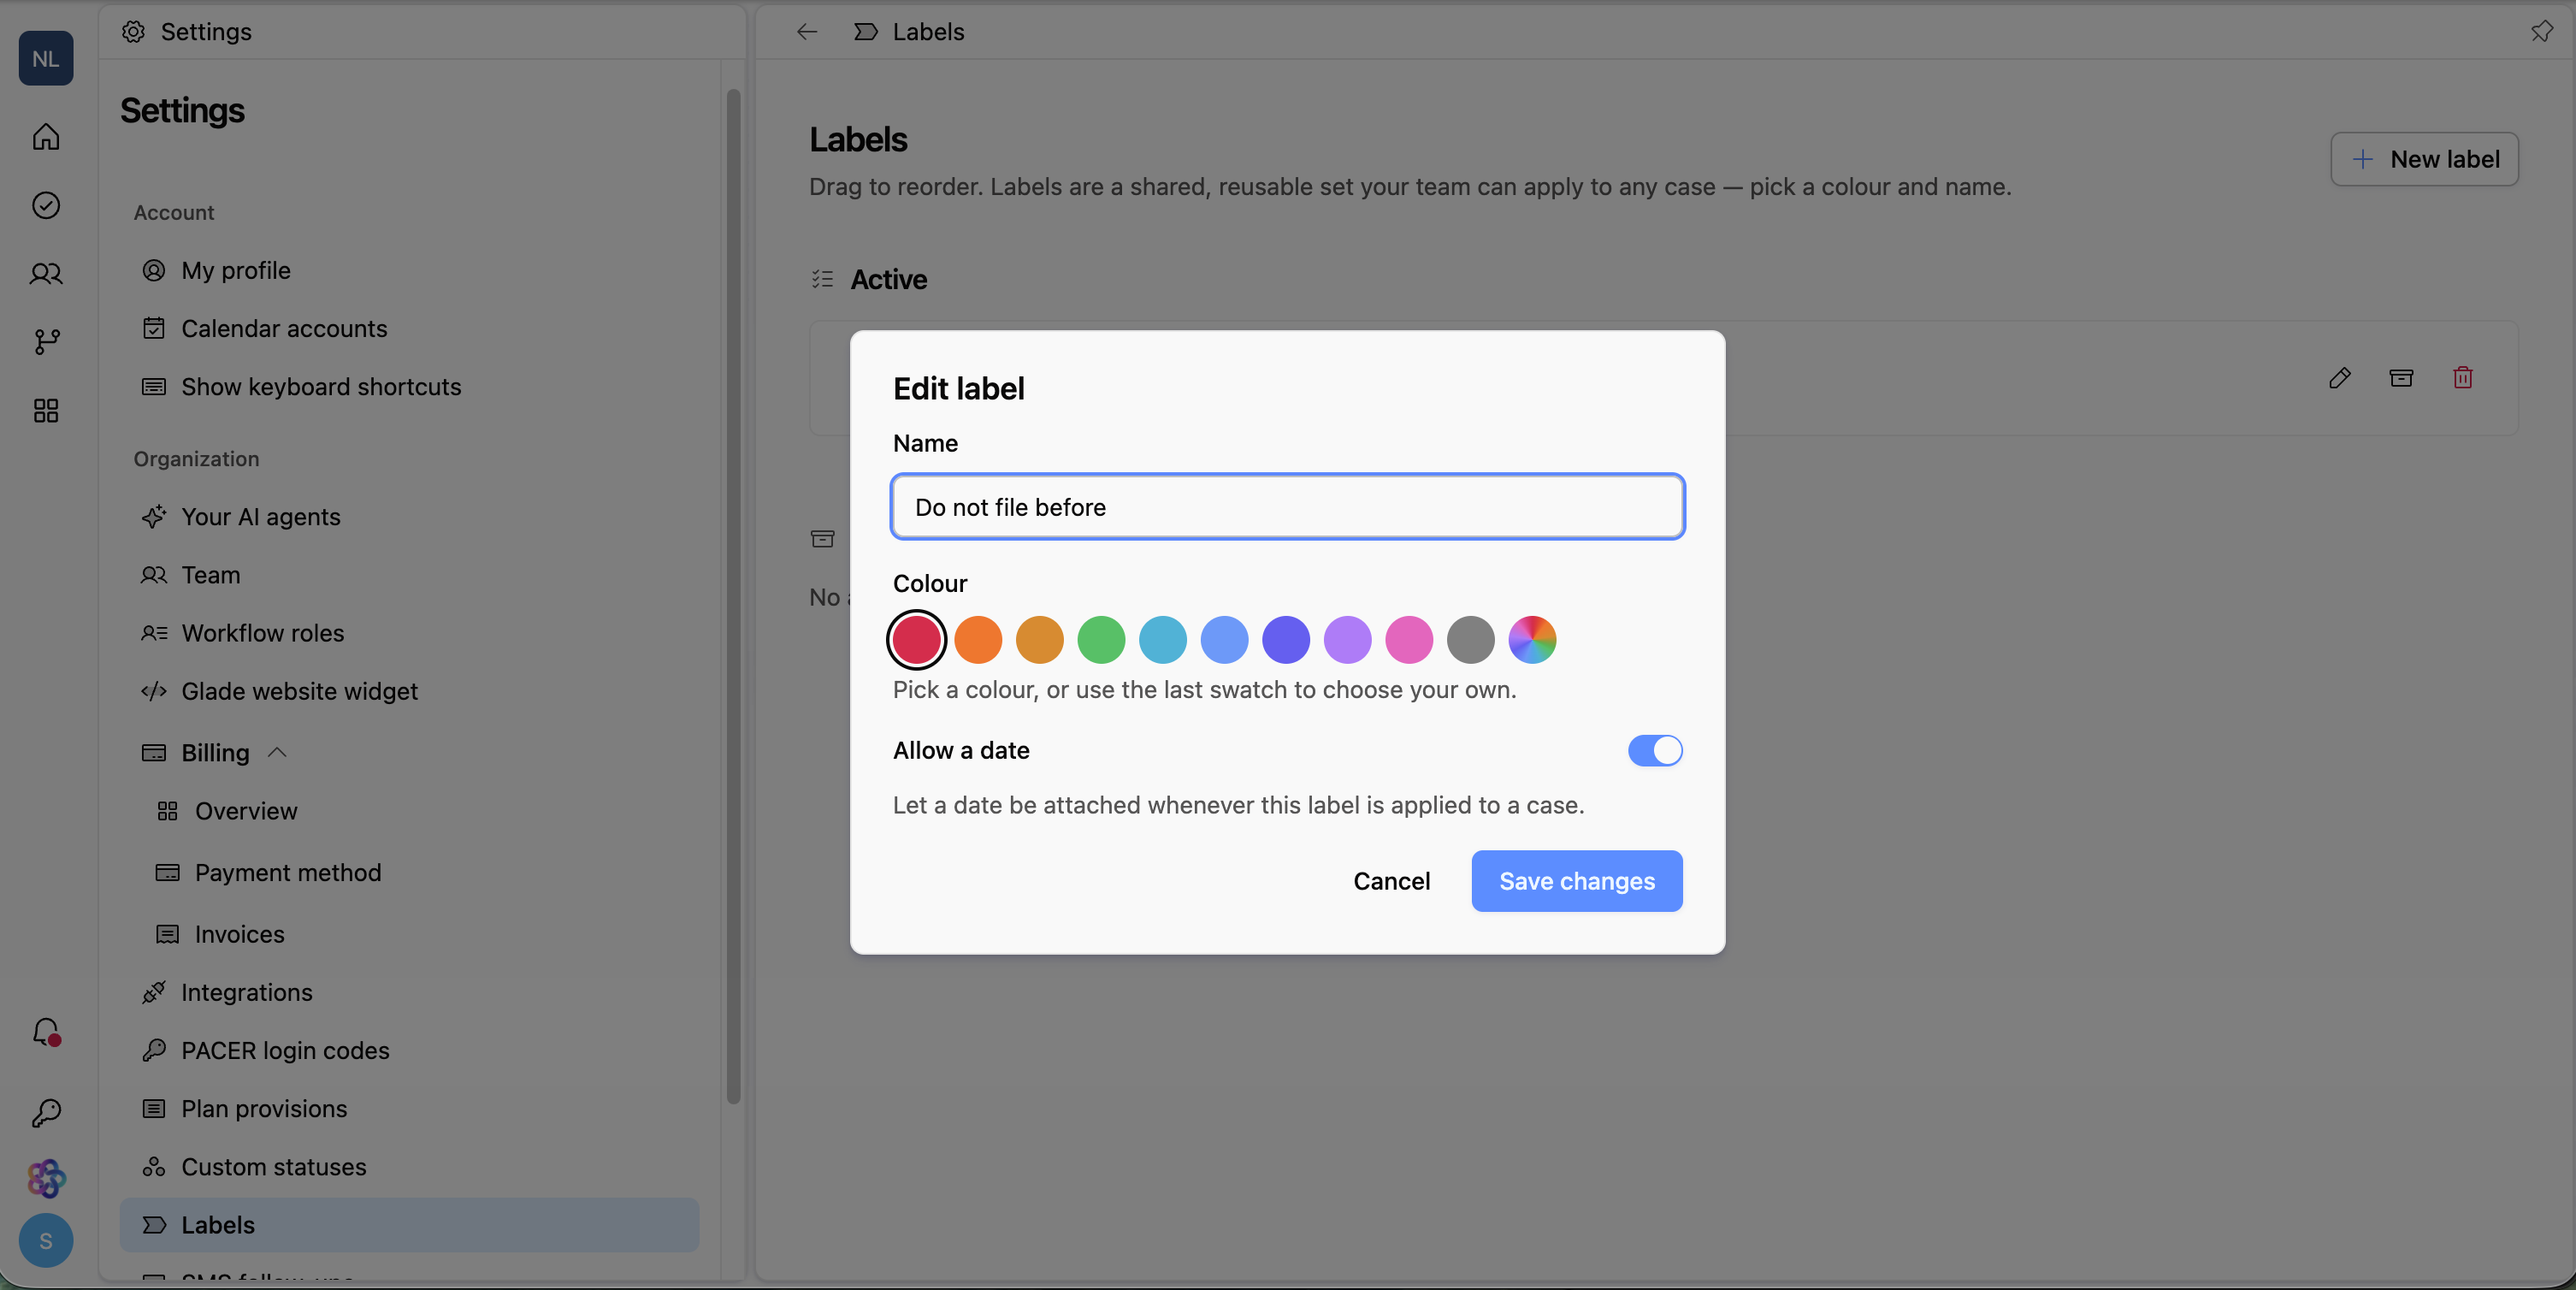
Task: Open the workflow branch icon in rail
Action: 46,342
